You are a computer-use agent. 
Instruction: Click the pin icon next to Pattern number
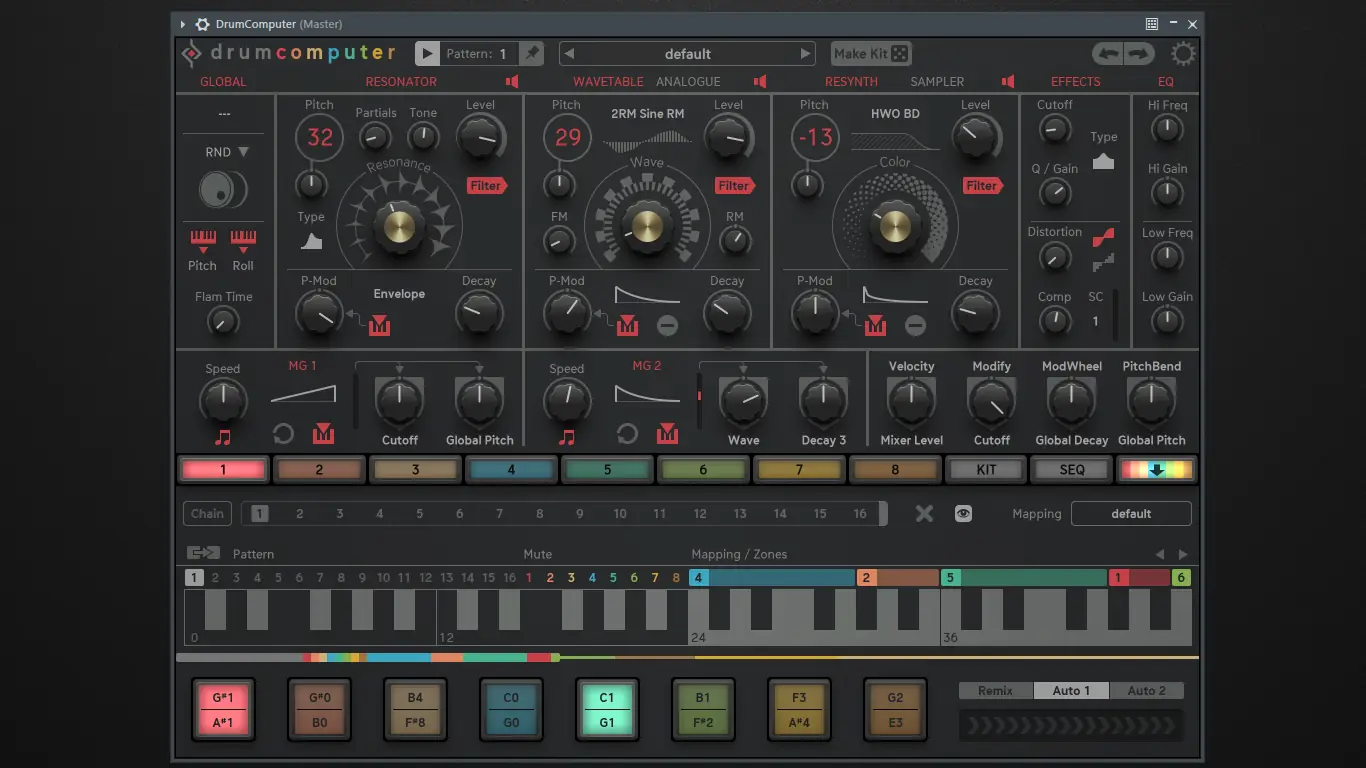point(530,53)
